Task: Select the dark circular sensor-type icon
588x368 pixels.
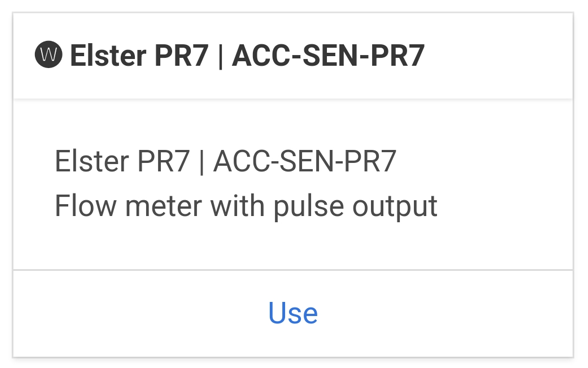Action: (48, 54)
